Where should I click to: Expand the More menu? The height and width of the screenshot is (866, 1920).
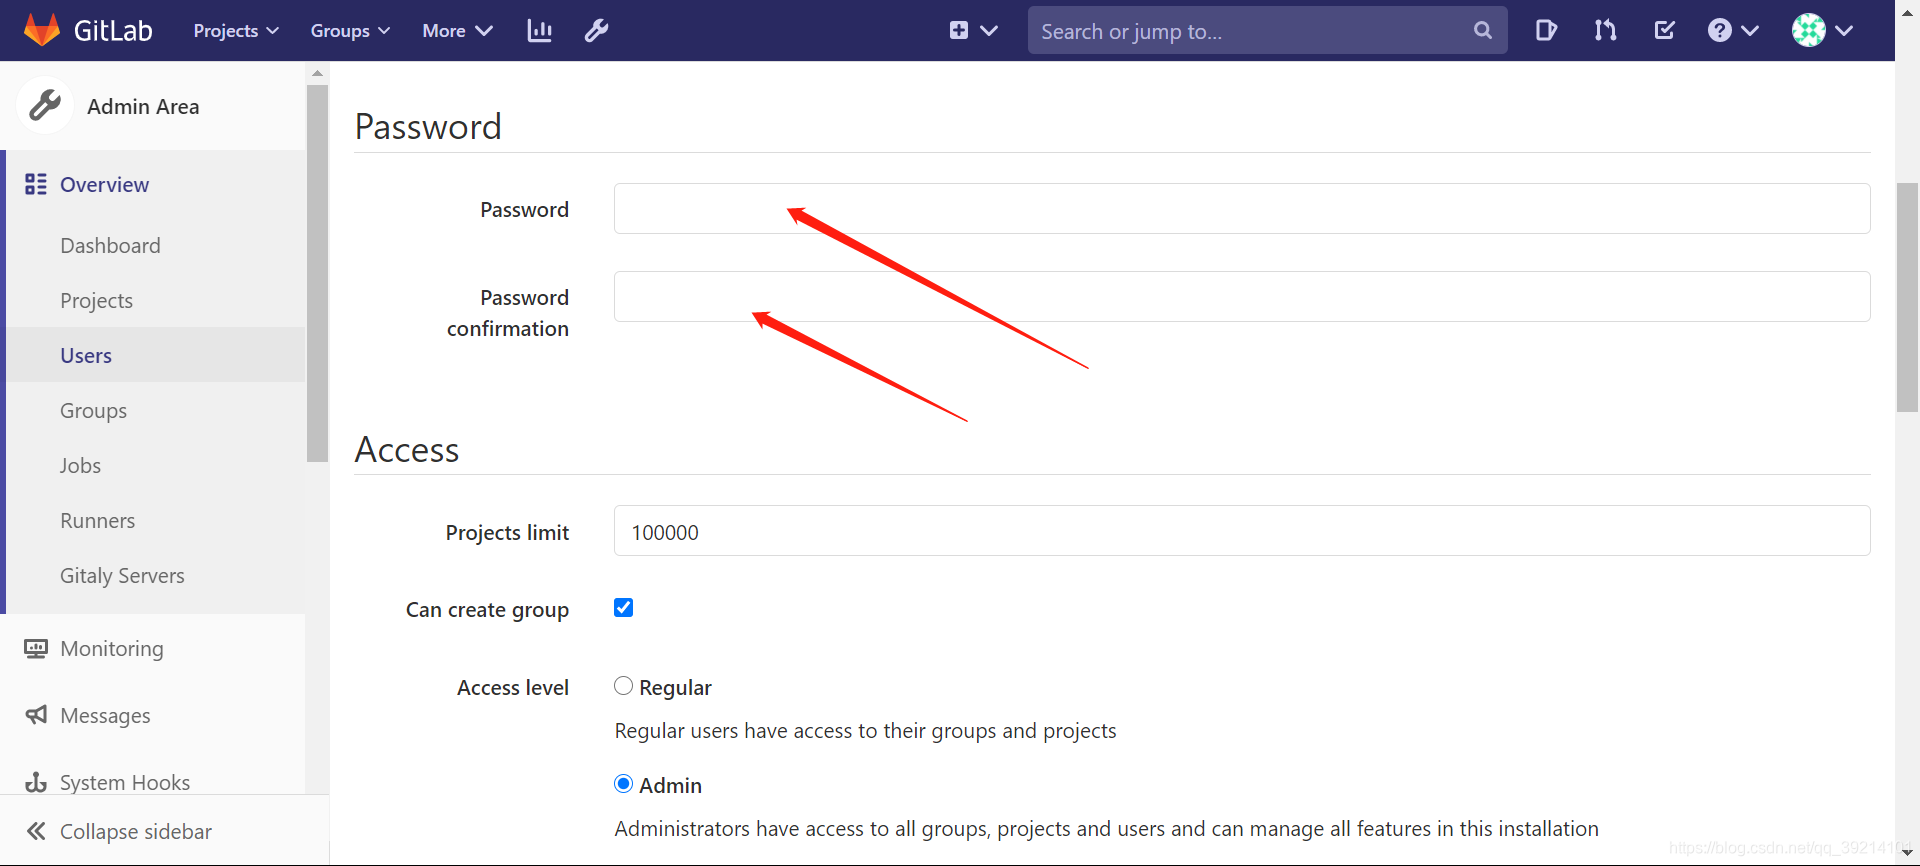click(x=457, y=31)
